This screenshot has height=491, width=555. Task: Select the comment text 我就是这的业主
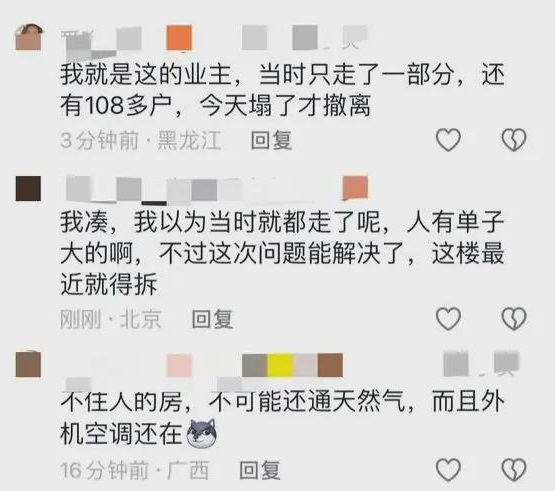[146, 74]
